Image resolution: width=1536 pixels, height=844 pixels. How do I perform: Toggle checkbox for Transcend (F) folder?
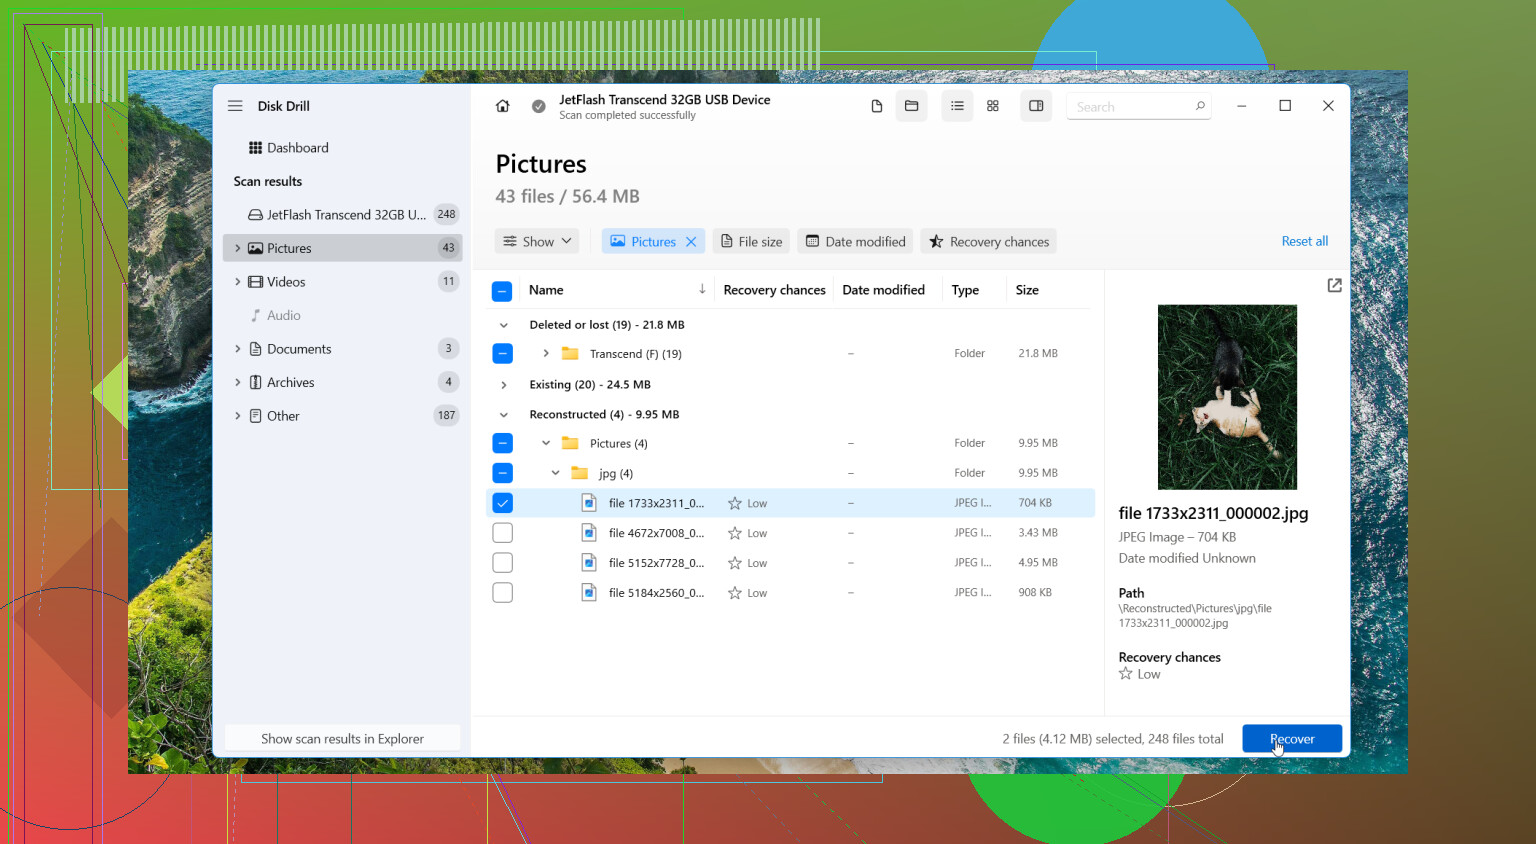(x=503, y=354)
